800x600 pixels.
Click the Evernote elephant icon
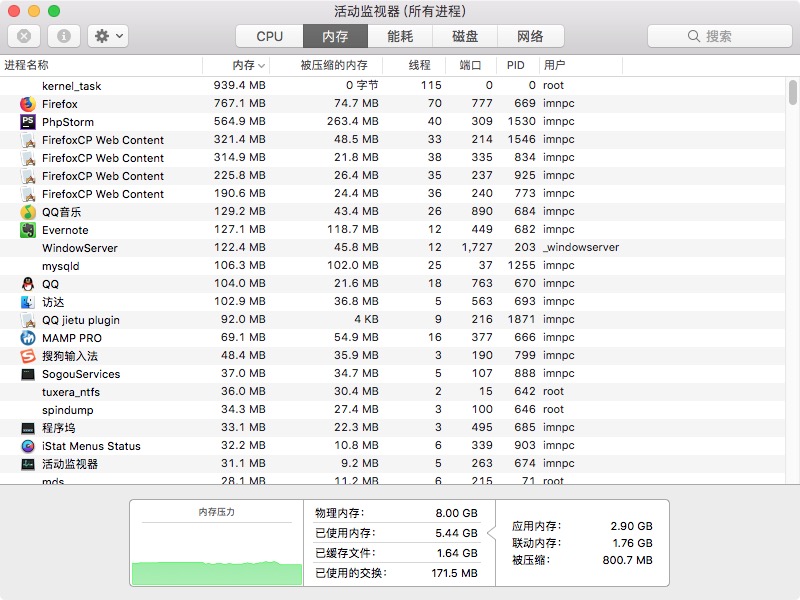(x=28, y=230)
